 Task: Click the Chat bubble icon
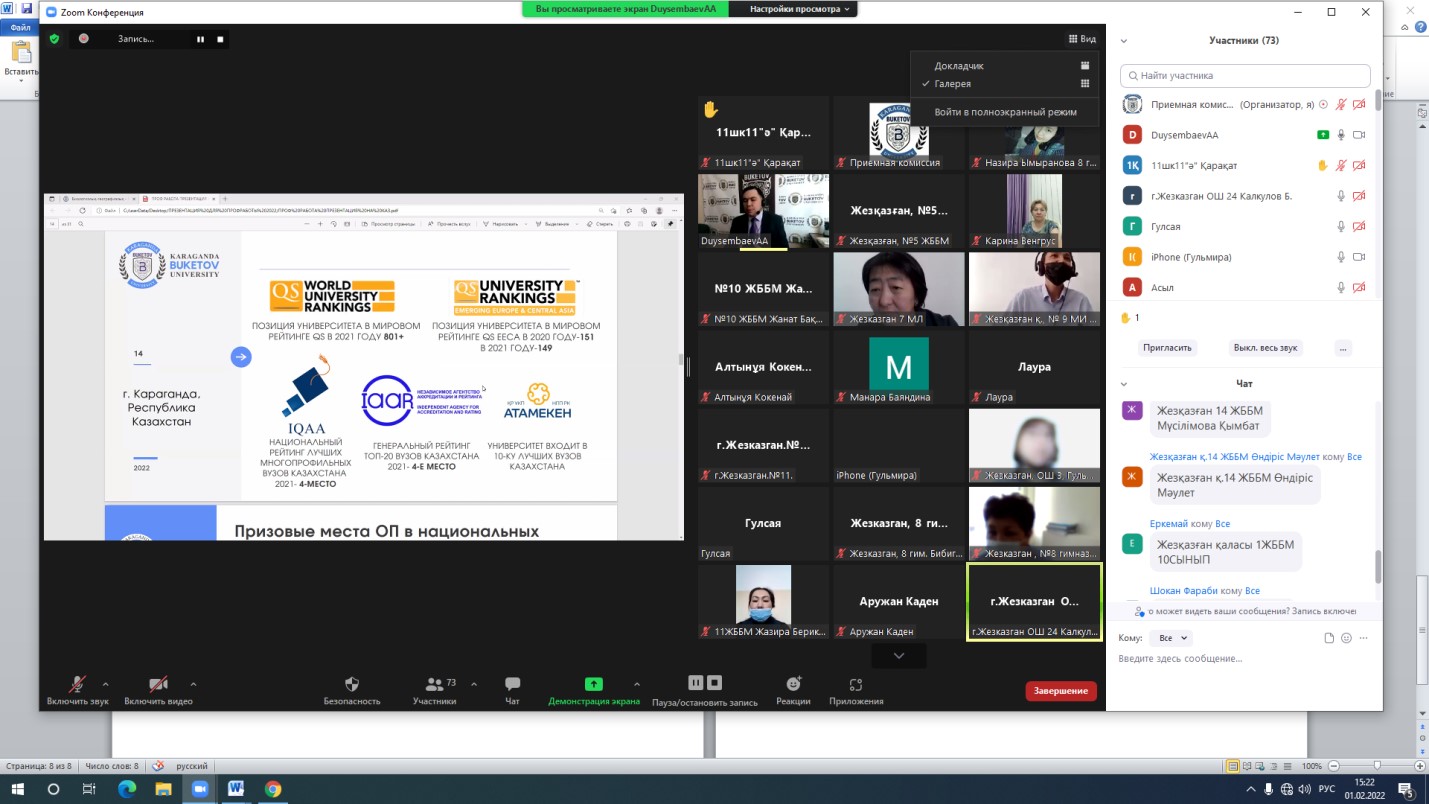point(512,685)
